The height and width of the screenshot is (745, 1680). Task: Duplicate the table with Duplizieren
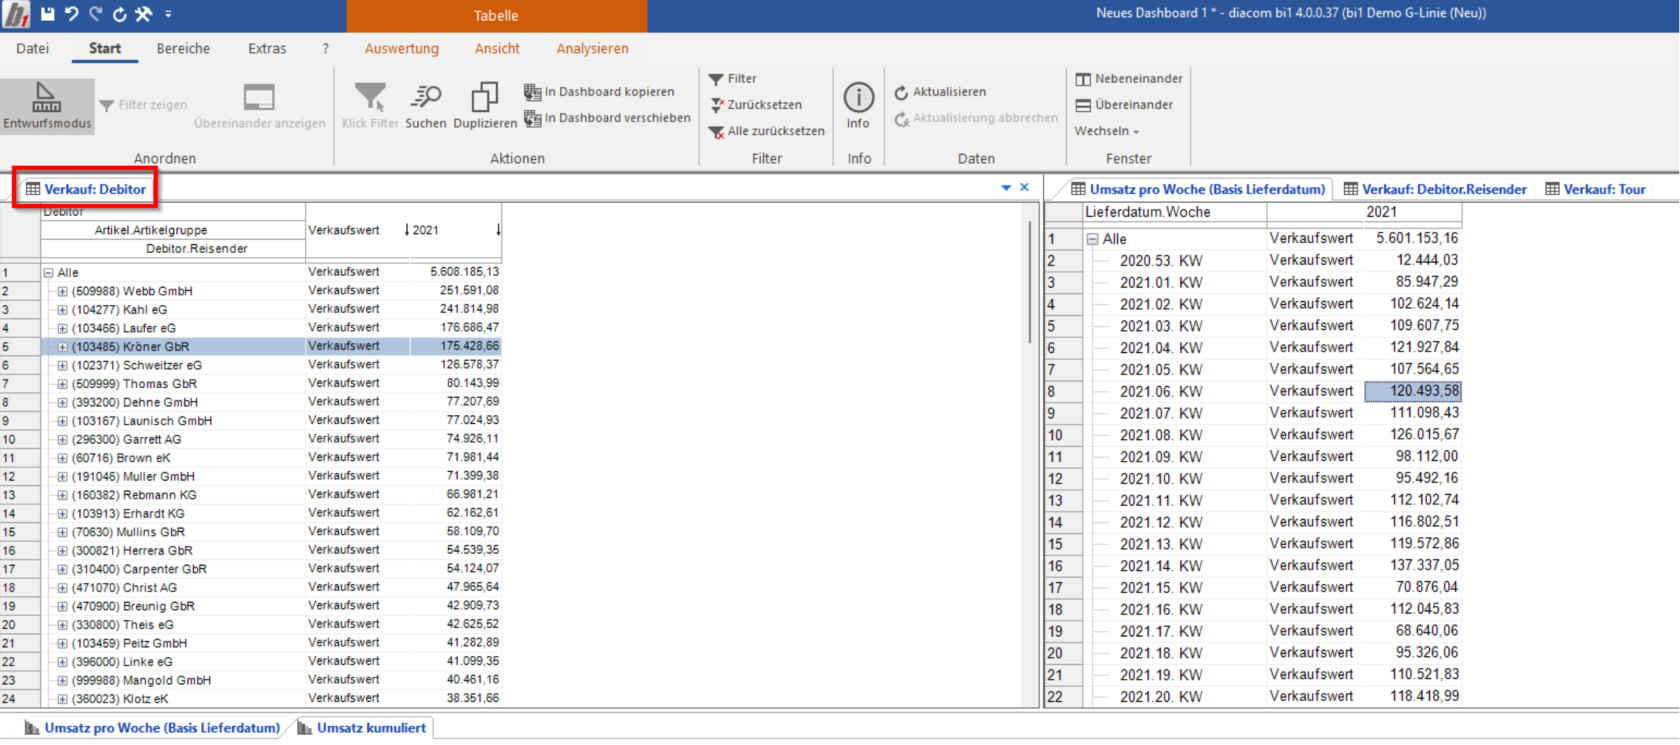pyautogui.click(x=485, y=106)
